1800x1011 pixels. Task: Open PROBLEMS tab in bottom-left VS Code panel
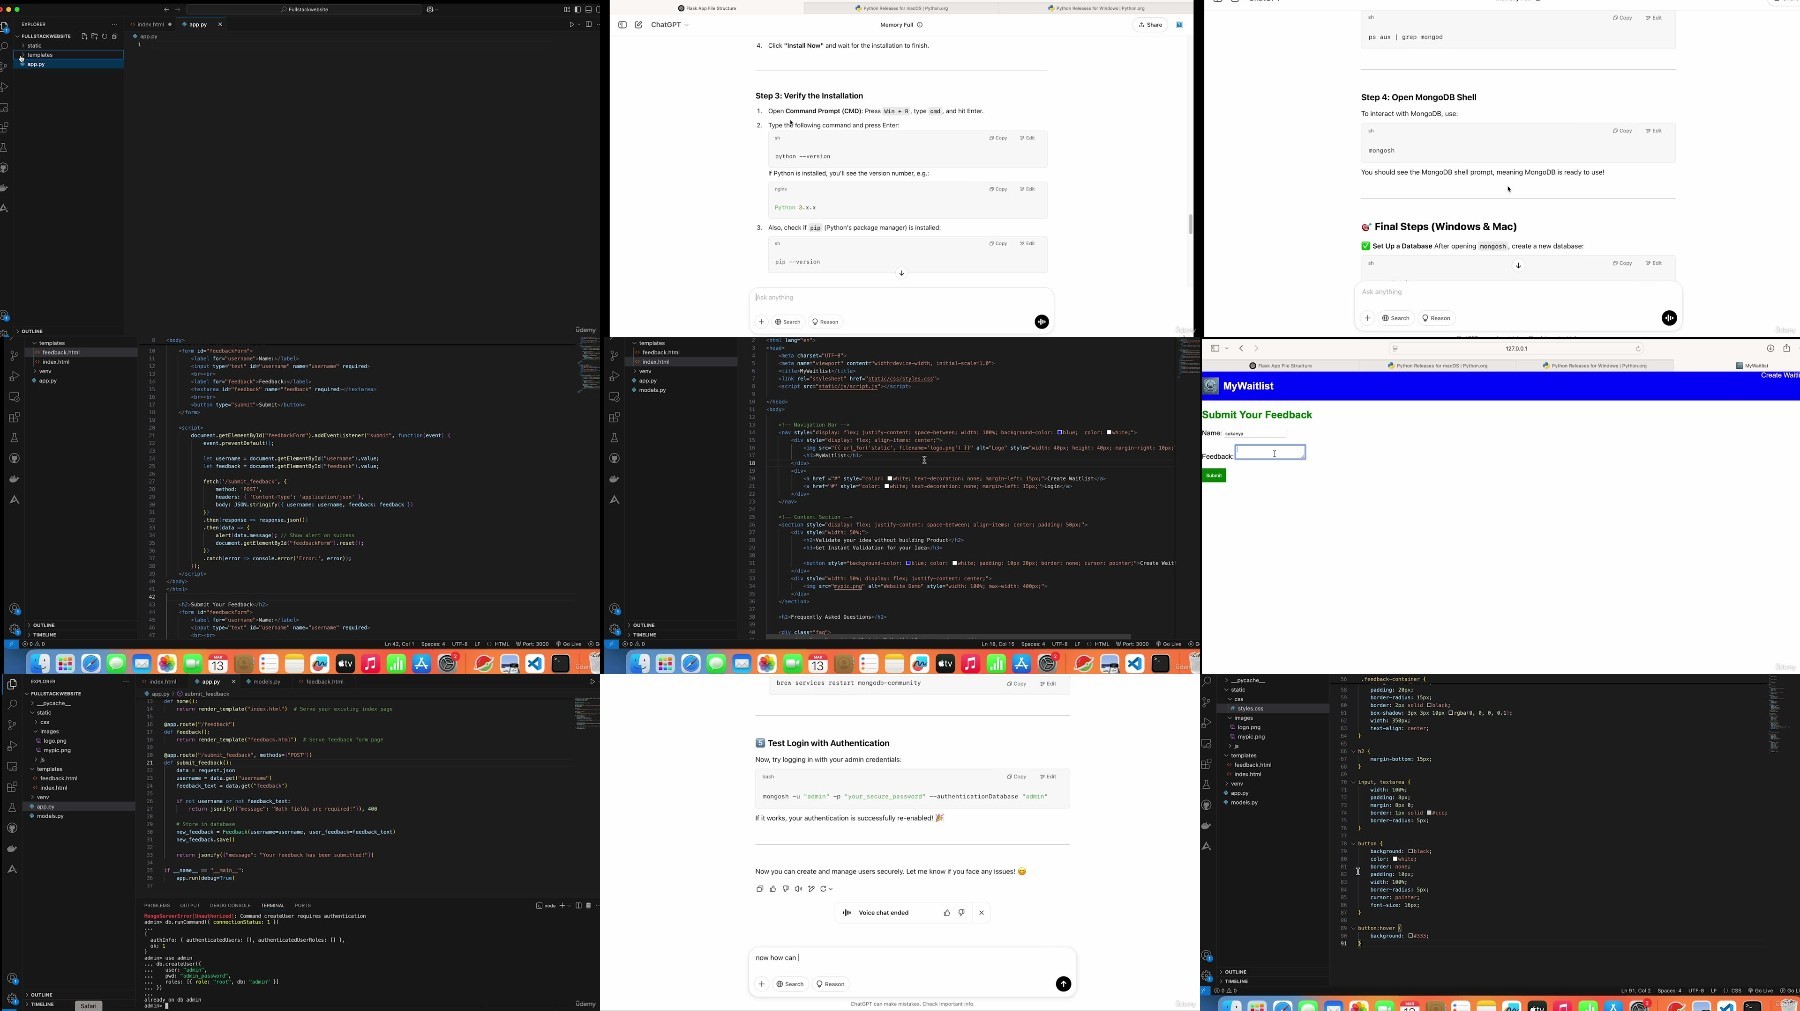tap(157, 906)
